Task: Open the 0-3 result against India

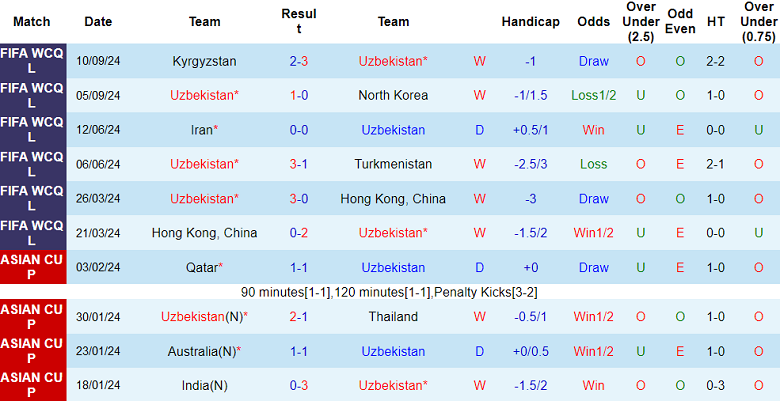Action: point(299,385)
